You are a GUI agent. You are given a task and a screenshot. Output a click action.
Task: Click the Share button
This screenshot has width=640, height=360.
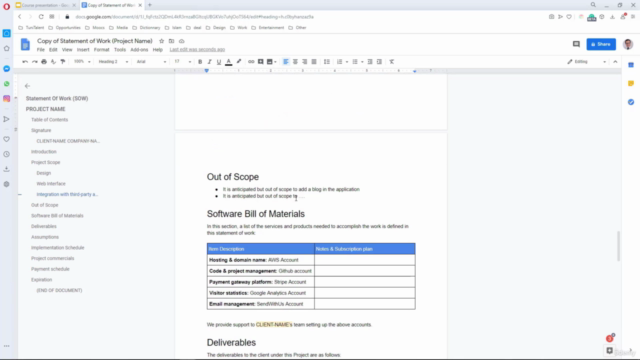pos(601,44)
